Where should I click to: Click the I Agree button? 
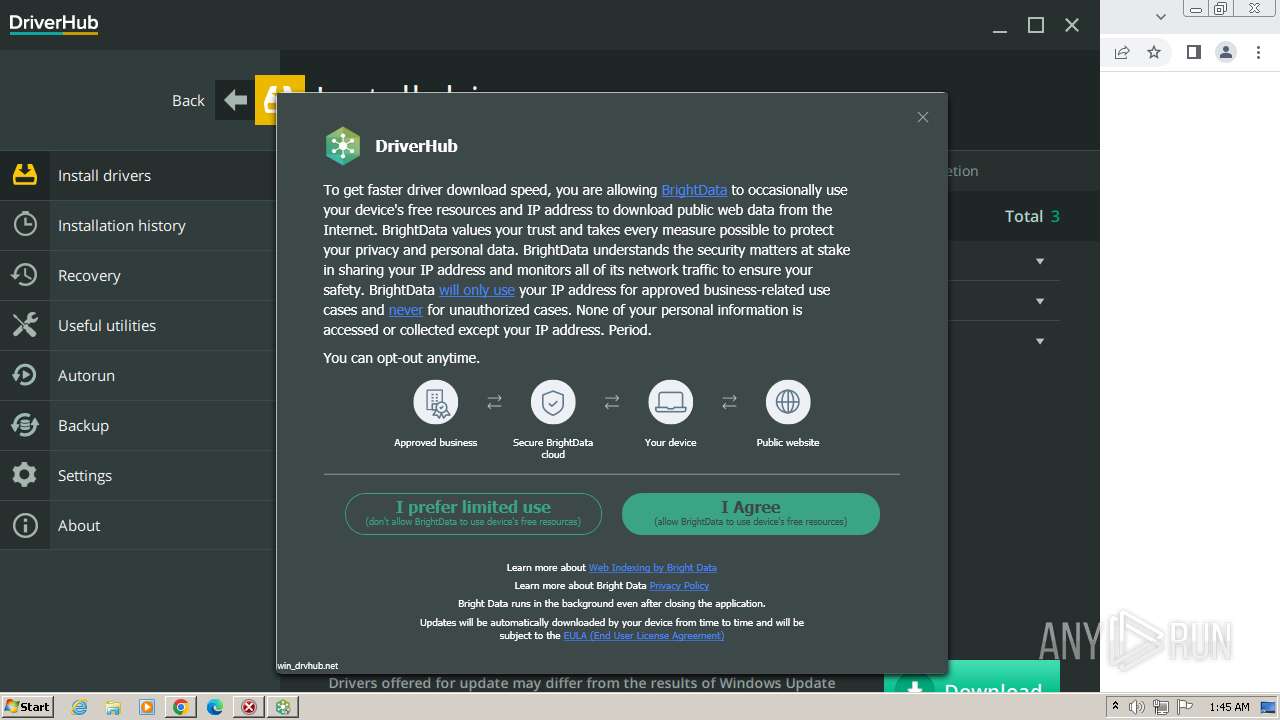pos(751,513)
